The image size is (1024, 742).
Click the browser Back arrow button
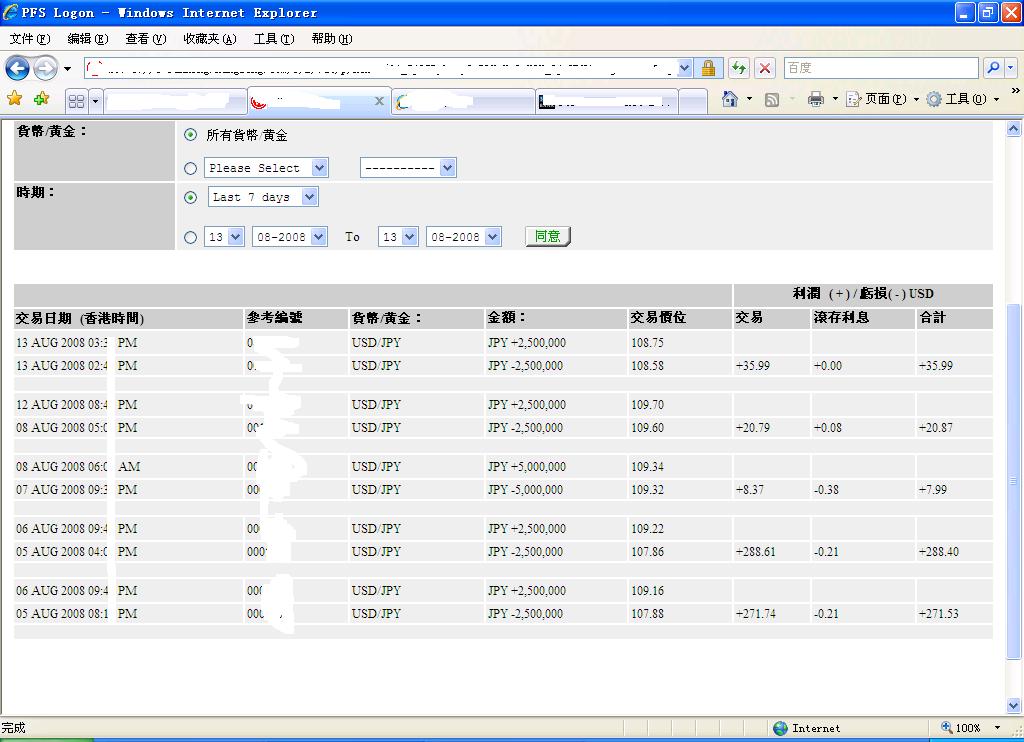[x=18, y=68]
